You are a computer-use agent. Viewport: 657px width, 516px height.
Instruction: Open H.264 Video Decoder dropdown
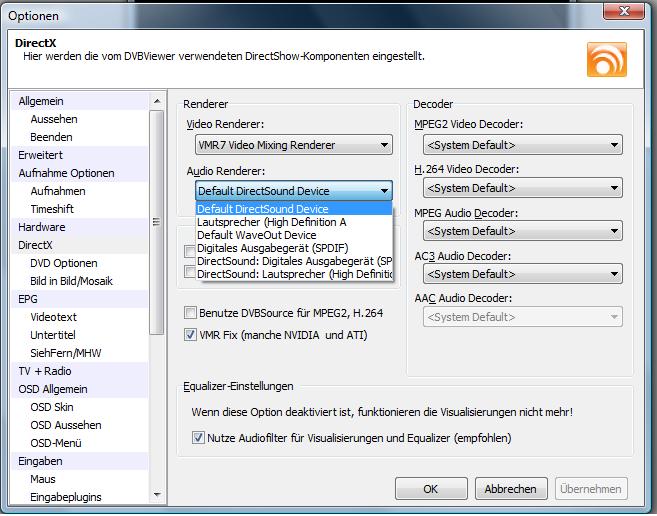click(522, 188)
